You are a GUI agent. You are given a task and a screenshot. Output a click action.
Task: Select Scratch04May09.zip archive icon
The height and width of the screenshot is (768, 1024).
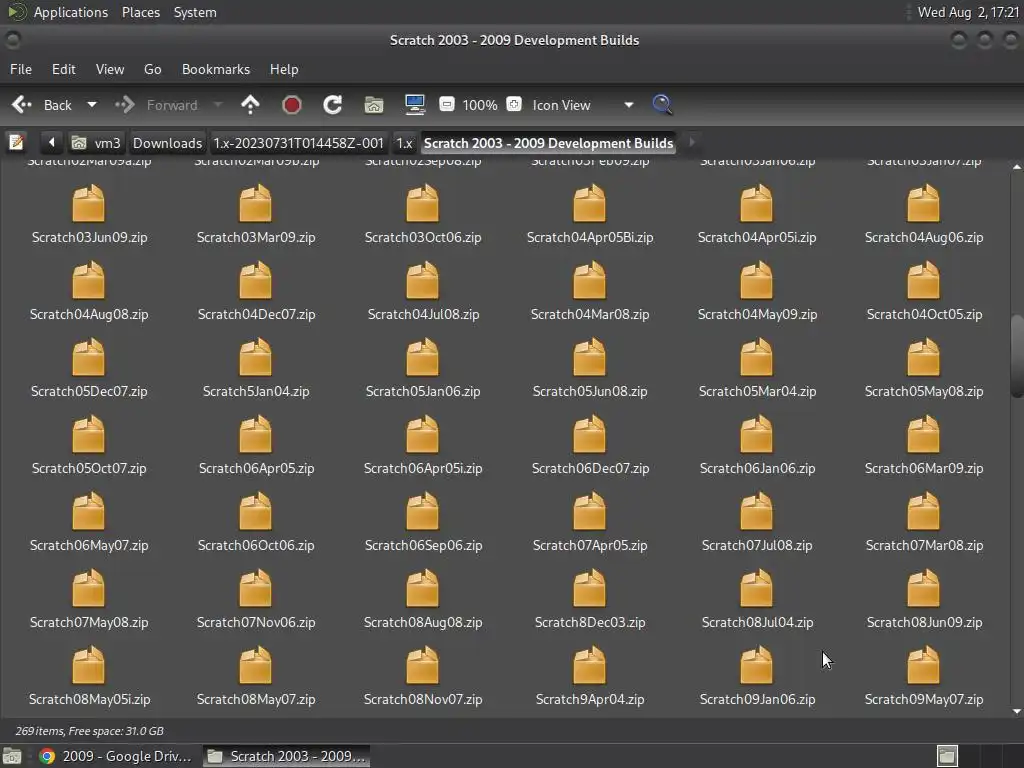point(756,281)
